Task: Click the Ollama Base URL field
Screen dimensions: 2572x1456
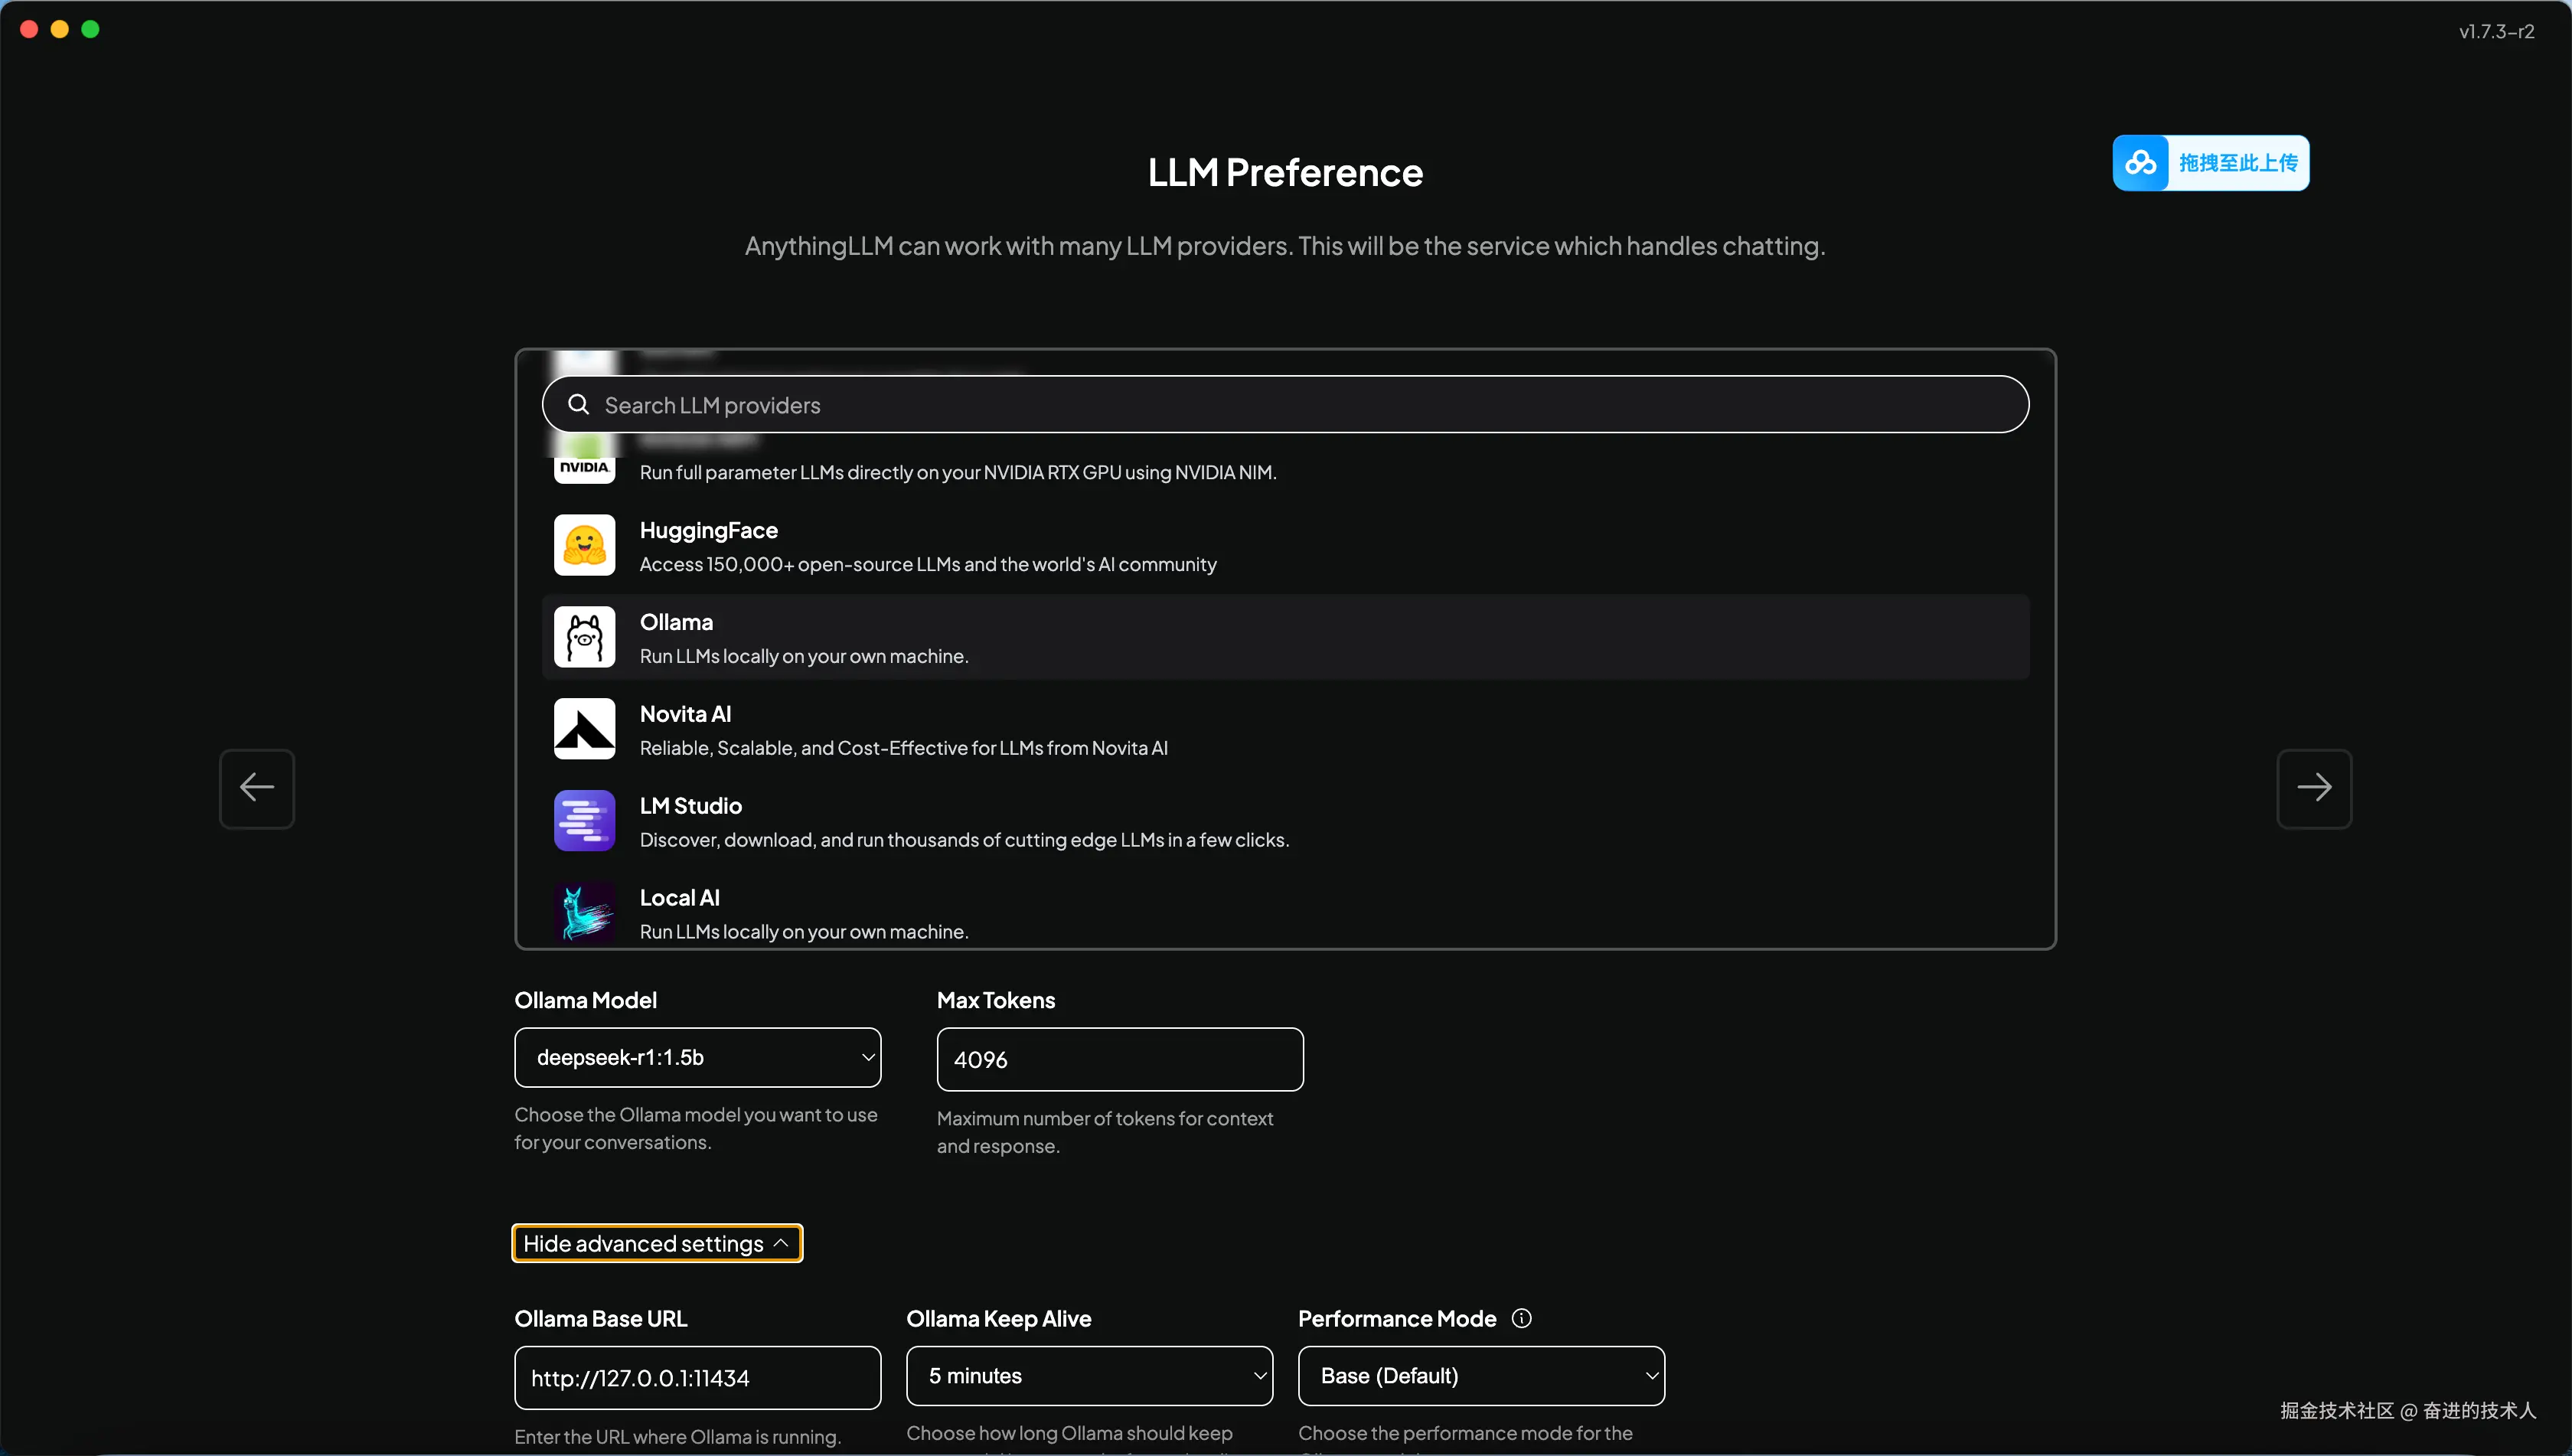Action: coord(697,1377)
